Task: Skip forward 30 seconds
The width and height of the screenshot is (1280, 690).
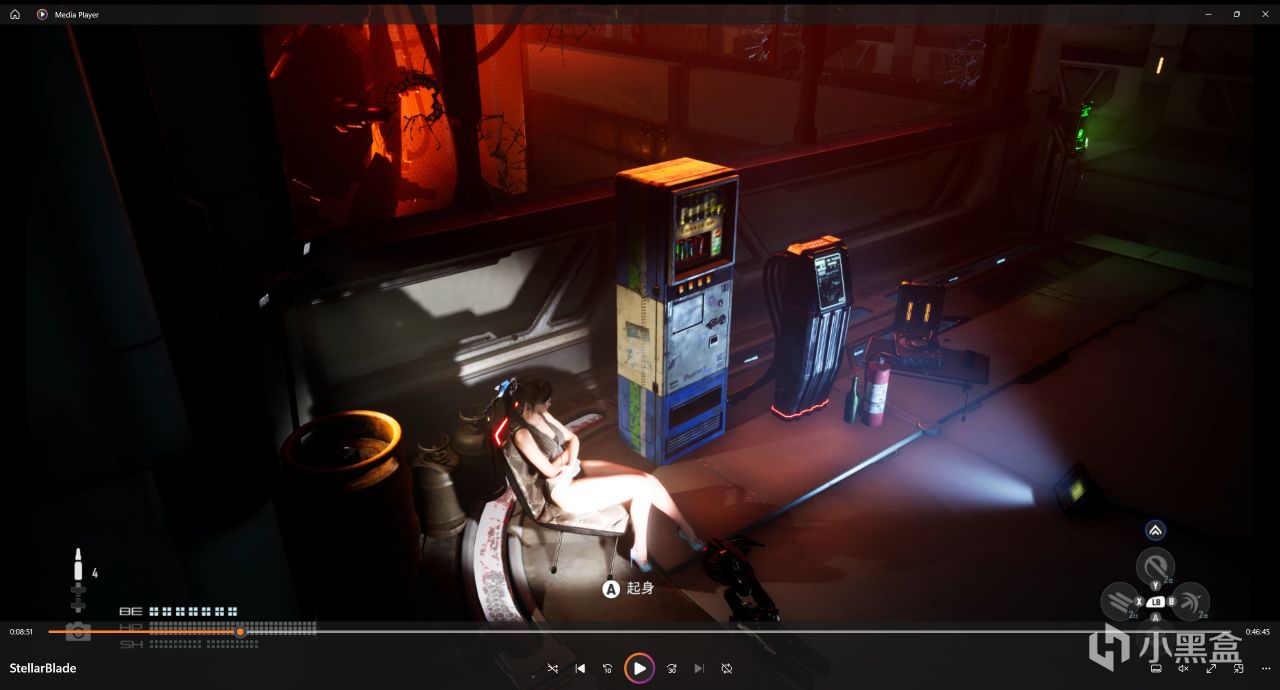Action: coord(672,668)
